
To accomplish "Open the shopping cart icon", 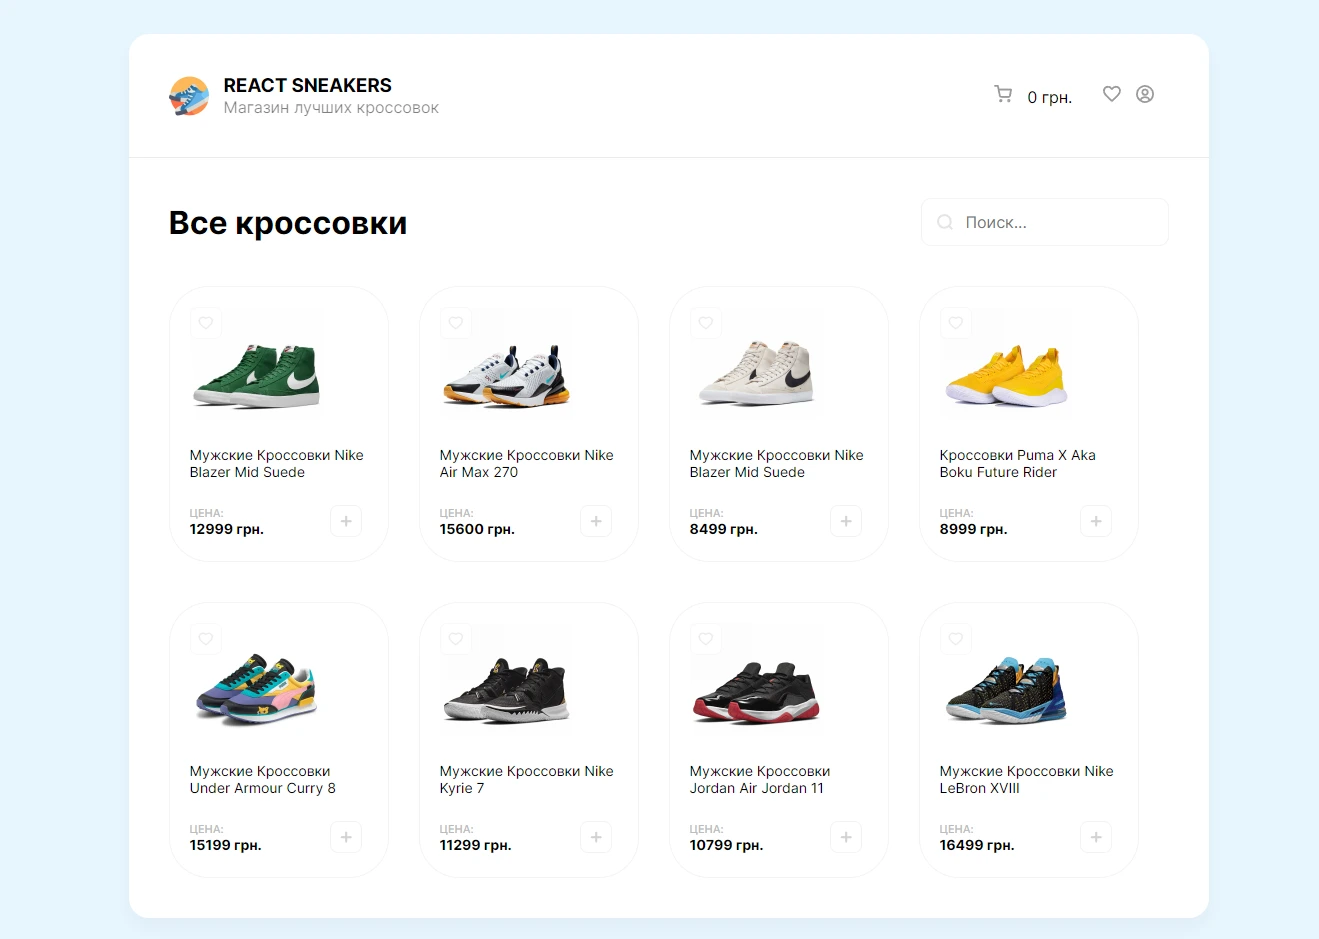I will tap(1003, 94).
